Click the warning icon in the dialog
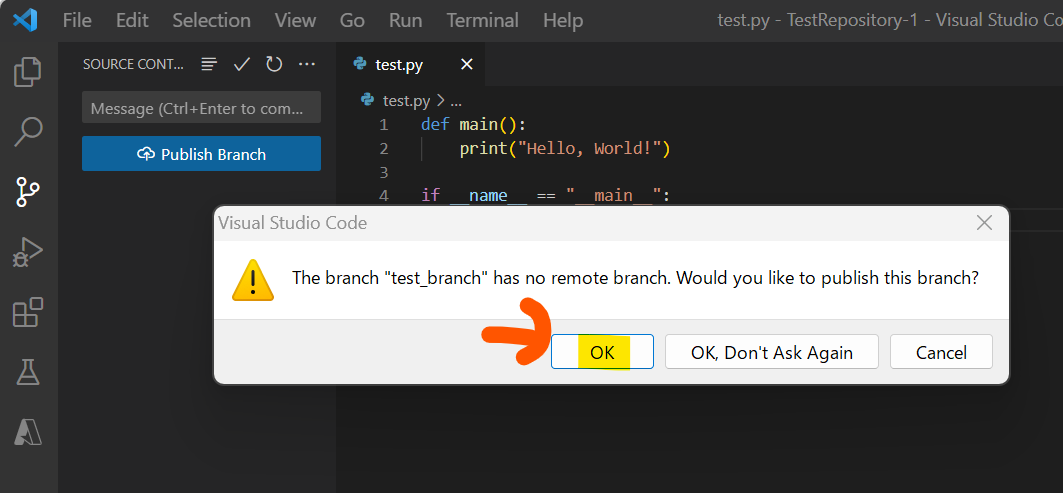This screenshot has width=1063, height=493. coord(253,279)
